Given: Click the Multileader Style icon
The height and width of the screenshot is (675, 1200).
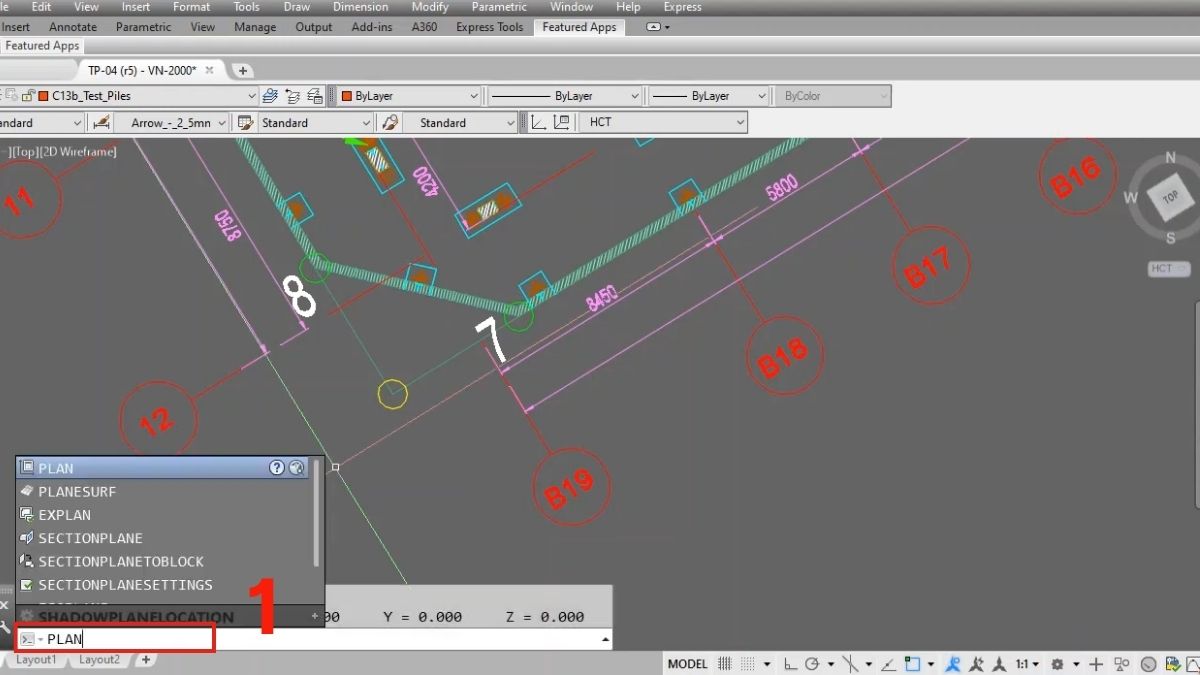Looking at the screenshot, I should click(x=390, y=123).
